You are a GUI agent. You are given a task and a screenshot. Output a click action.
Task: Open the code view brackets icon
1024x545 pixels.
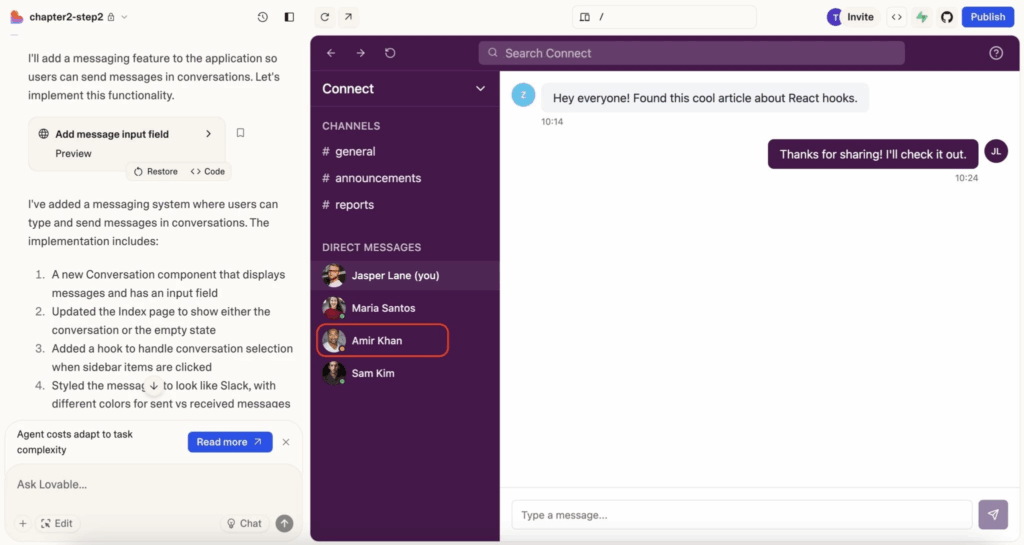pos(897,17)
